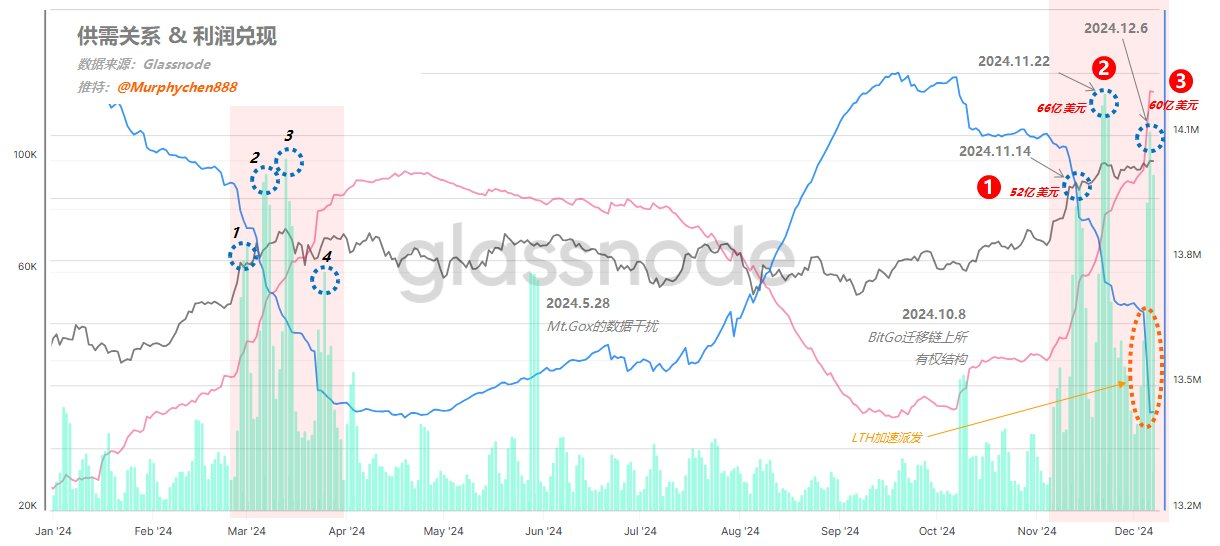Click the 100K left axis label

click(24, 156)
